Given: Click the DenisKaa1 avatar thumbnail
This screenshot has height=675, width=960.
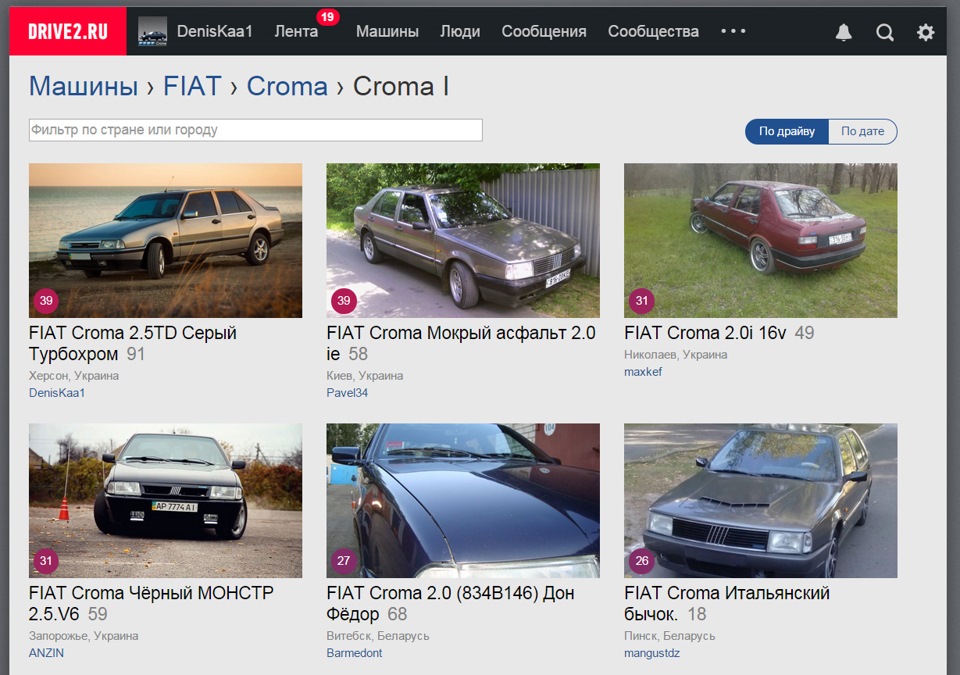Looking at the screenshot, I should click(x=152, y=31).
